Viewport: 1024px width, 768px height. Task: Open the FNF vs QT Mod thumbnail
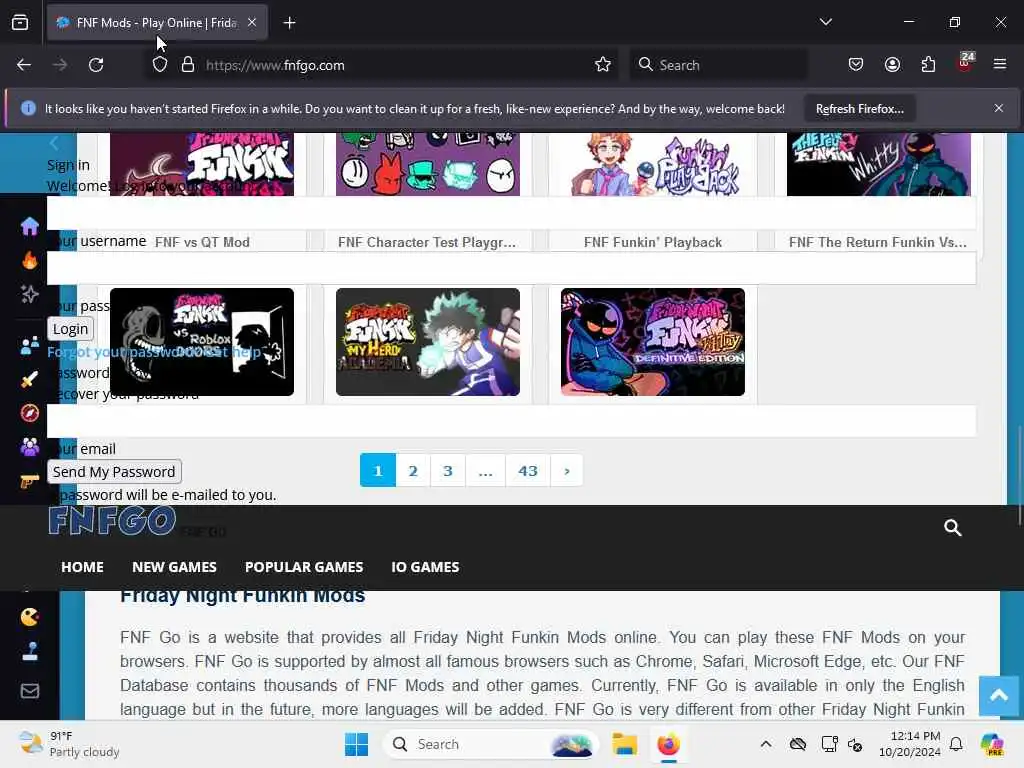[x=202, y=164]
